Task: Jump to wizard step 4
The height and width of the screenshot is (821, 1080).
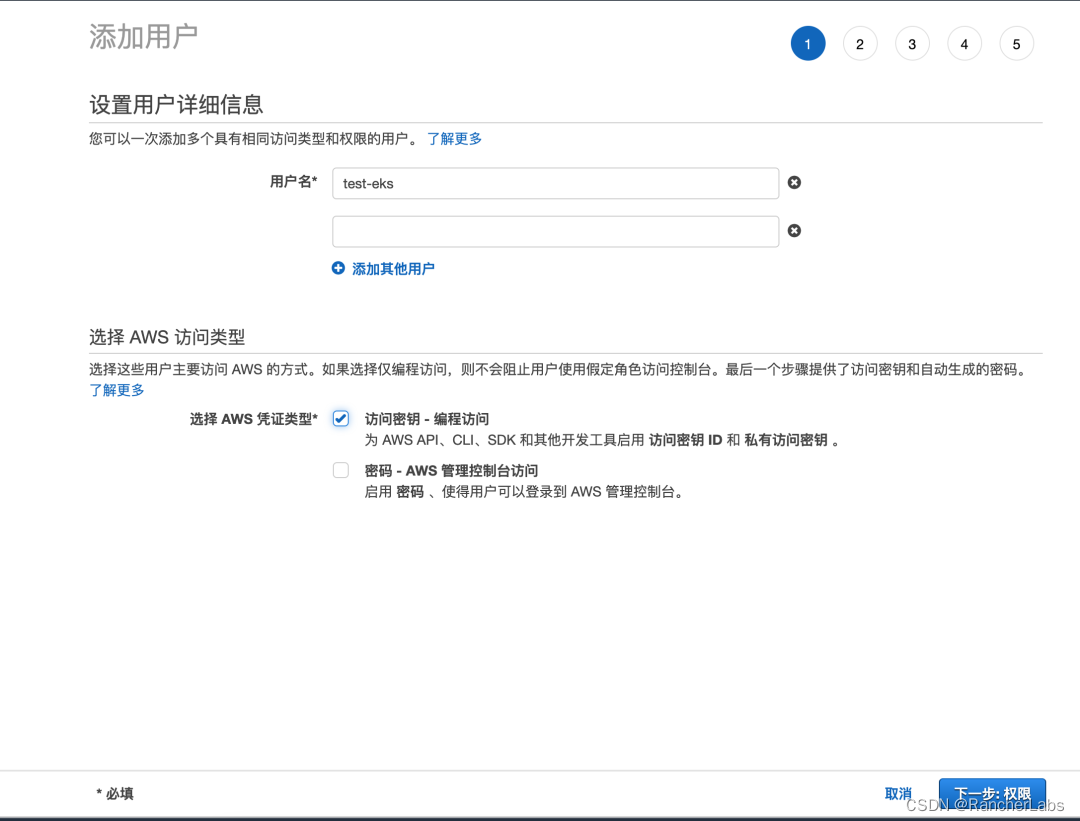Action: click(x=964, y=43)
